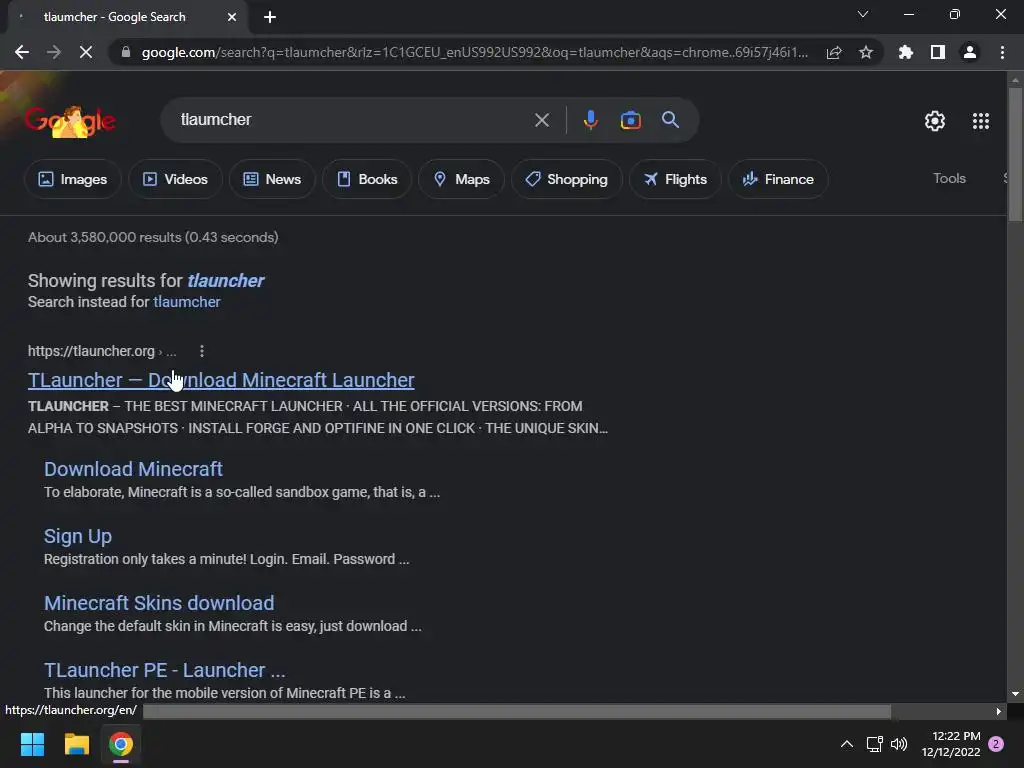The height and width of the screenshot is (768, 1024).
Task: Filter results by Videos
Action: pyautogui.click(x=175, y=179)
